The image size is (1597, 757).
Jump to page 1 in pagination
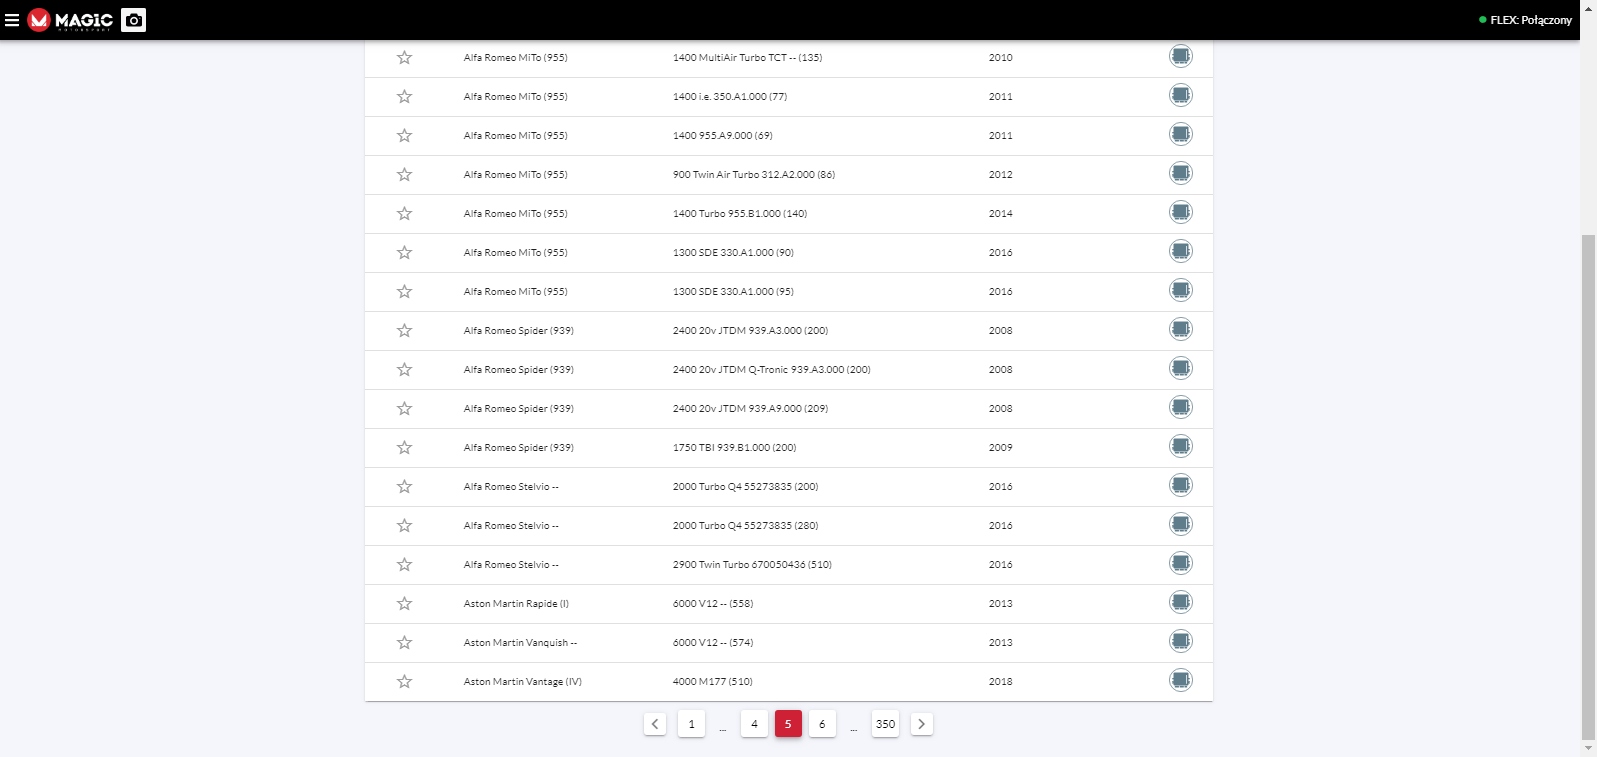tap(691, 724)
